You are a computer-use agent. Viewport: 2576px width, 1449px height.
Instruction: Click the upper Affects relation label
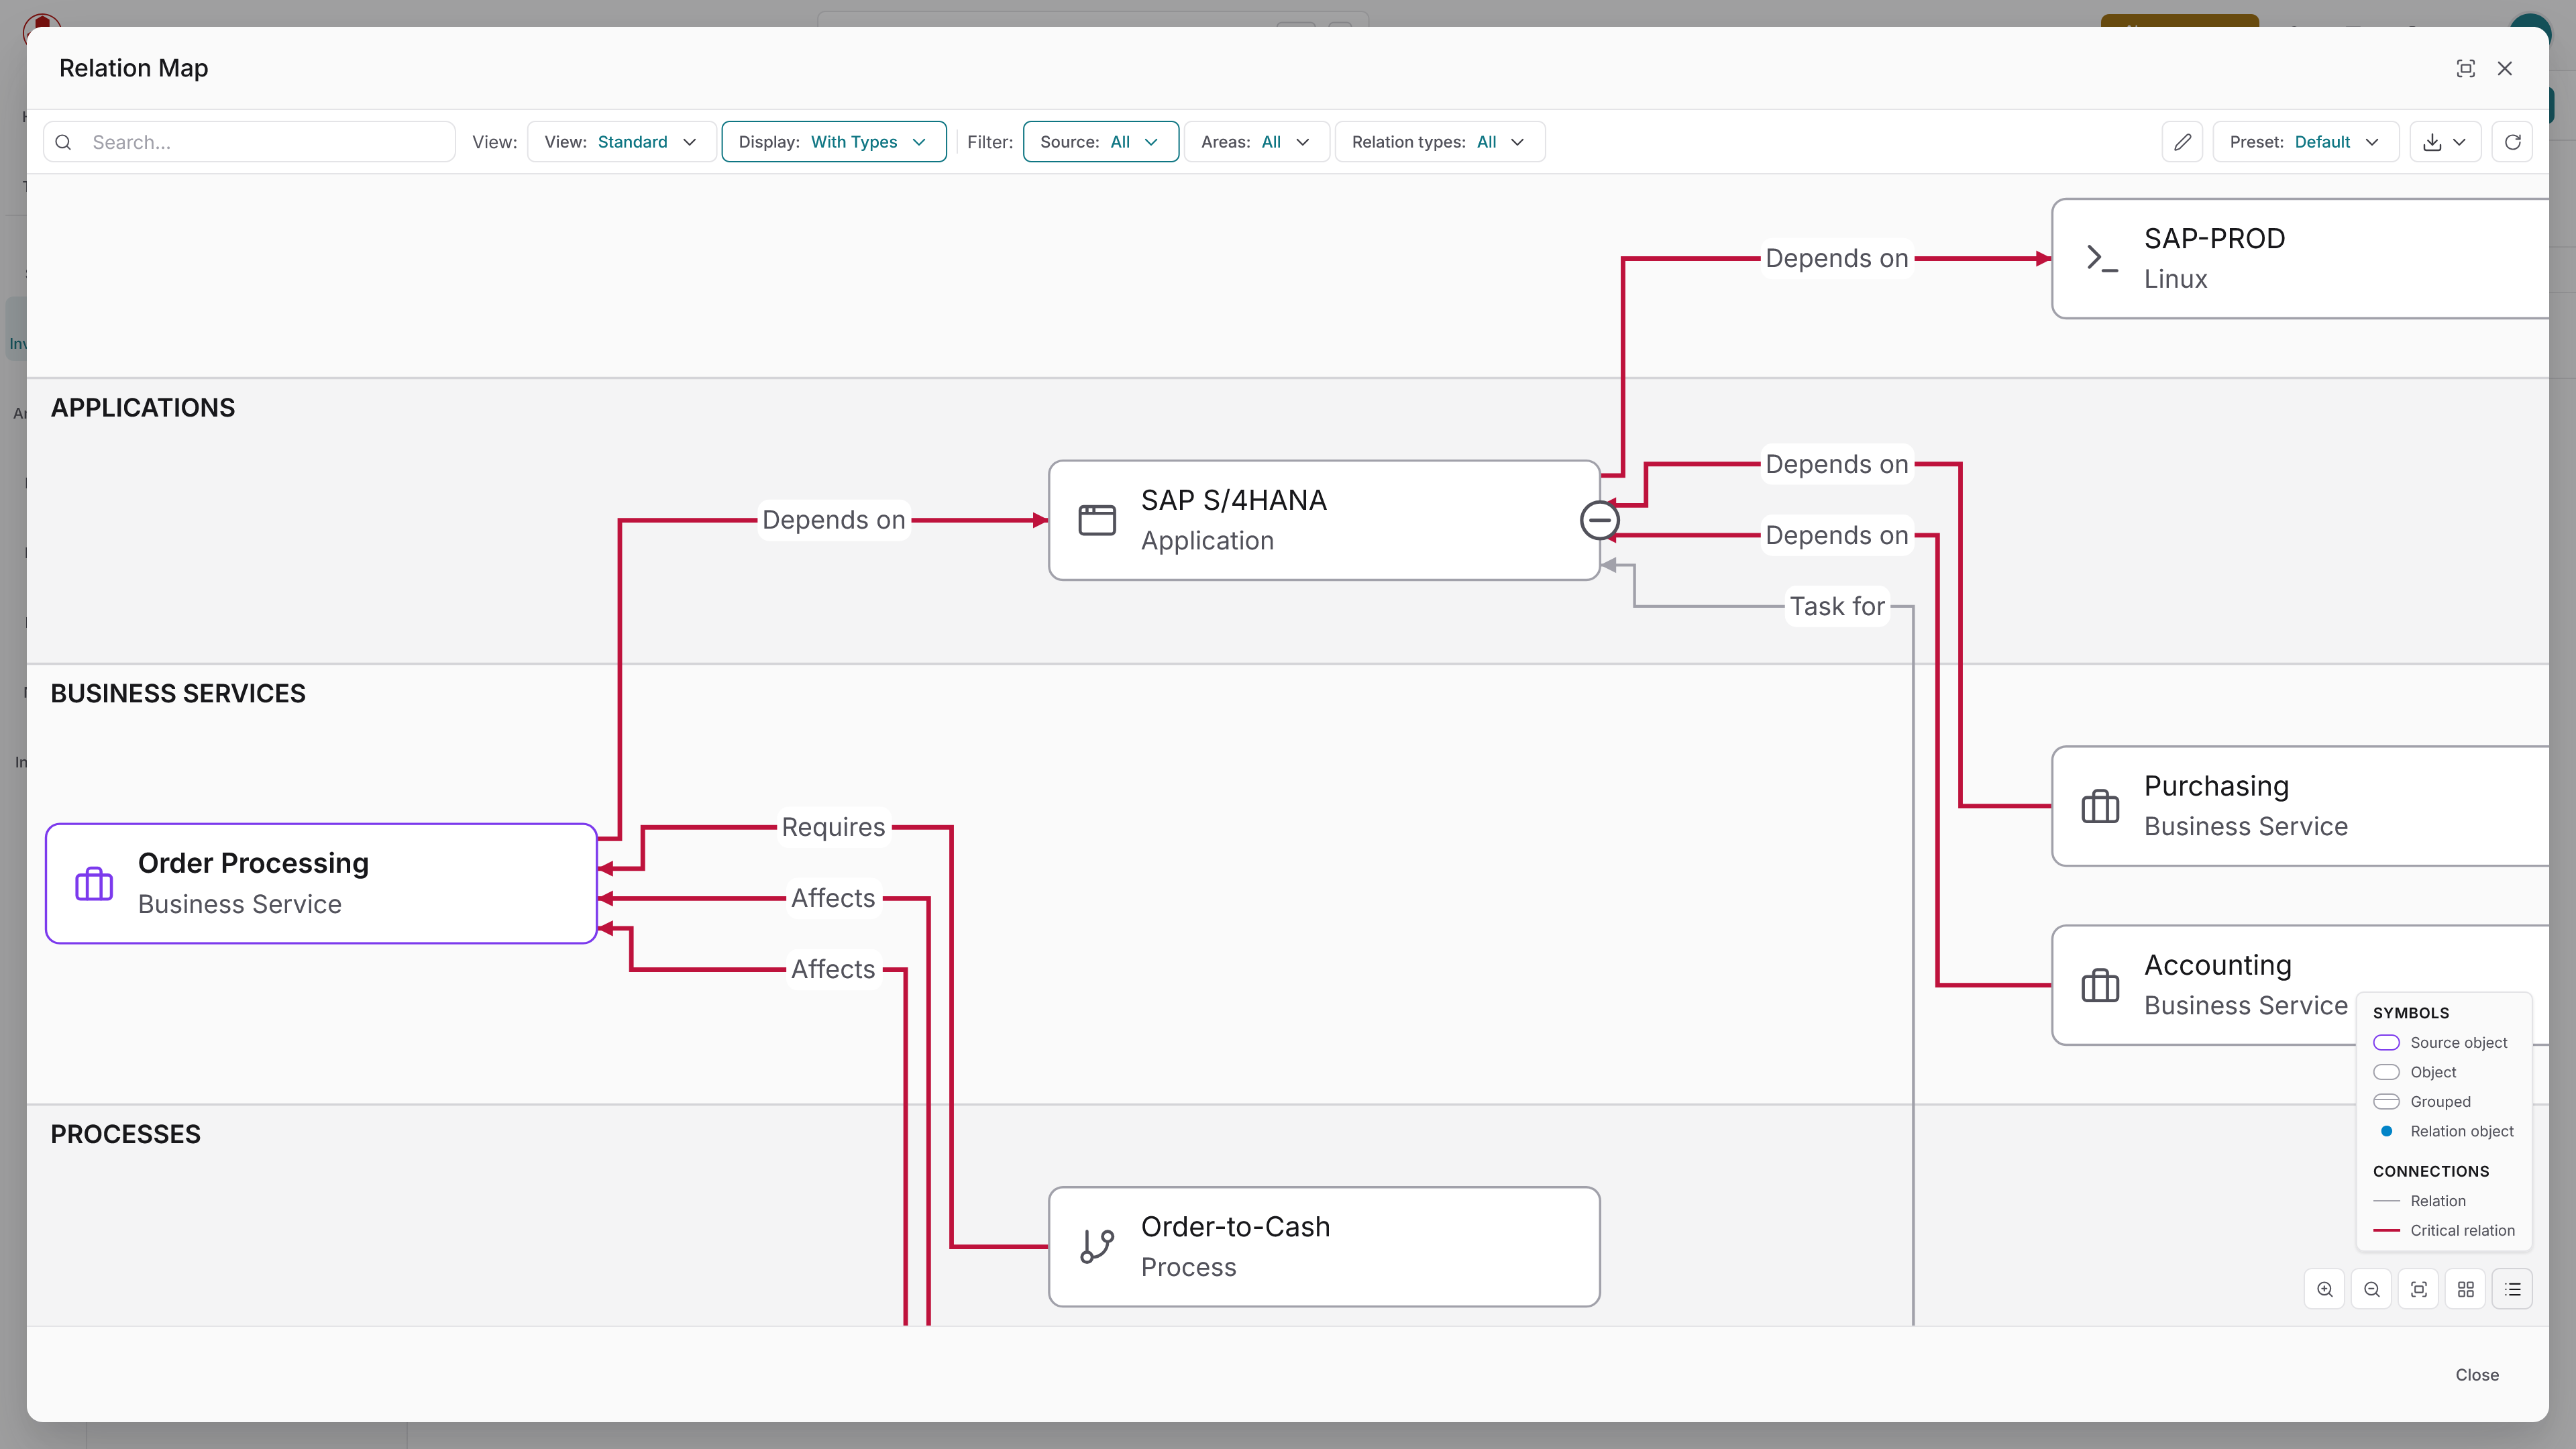pyautogui.click(x=833, y=898)
